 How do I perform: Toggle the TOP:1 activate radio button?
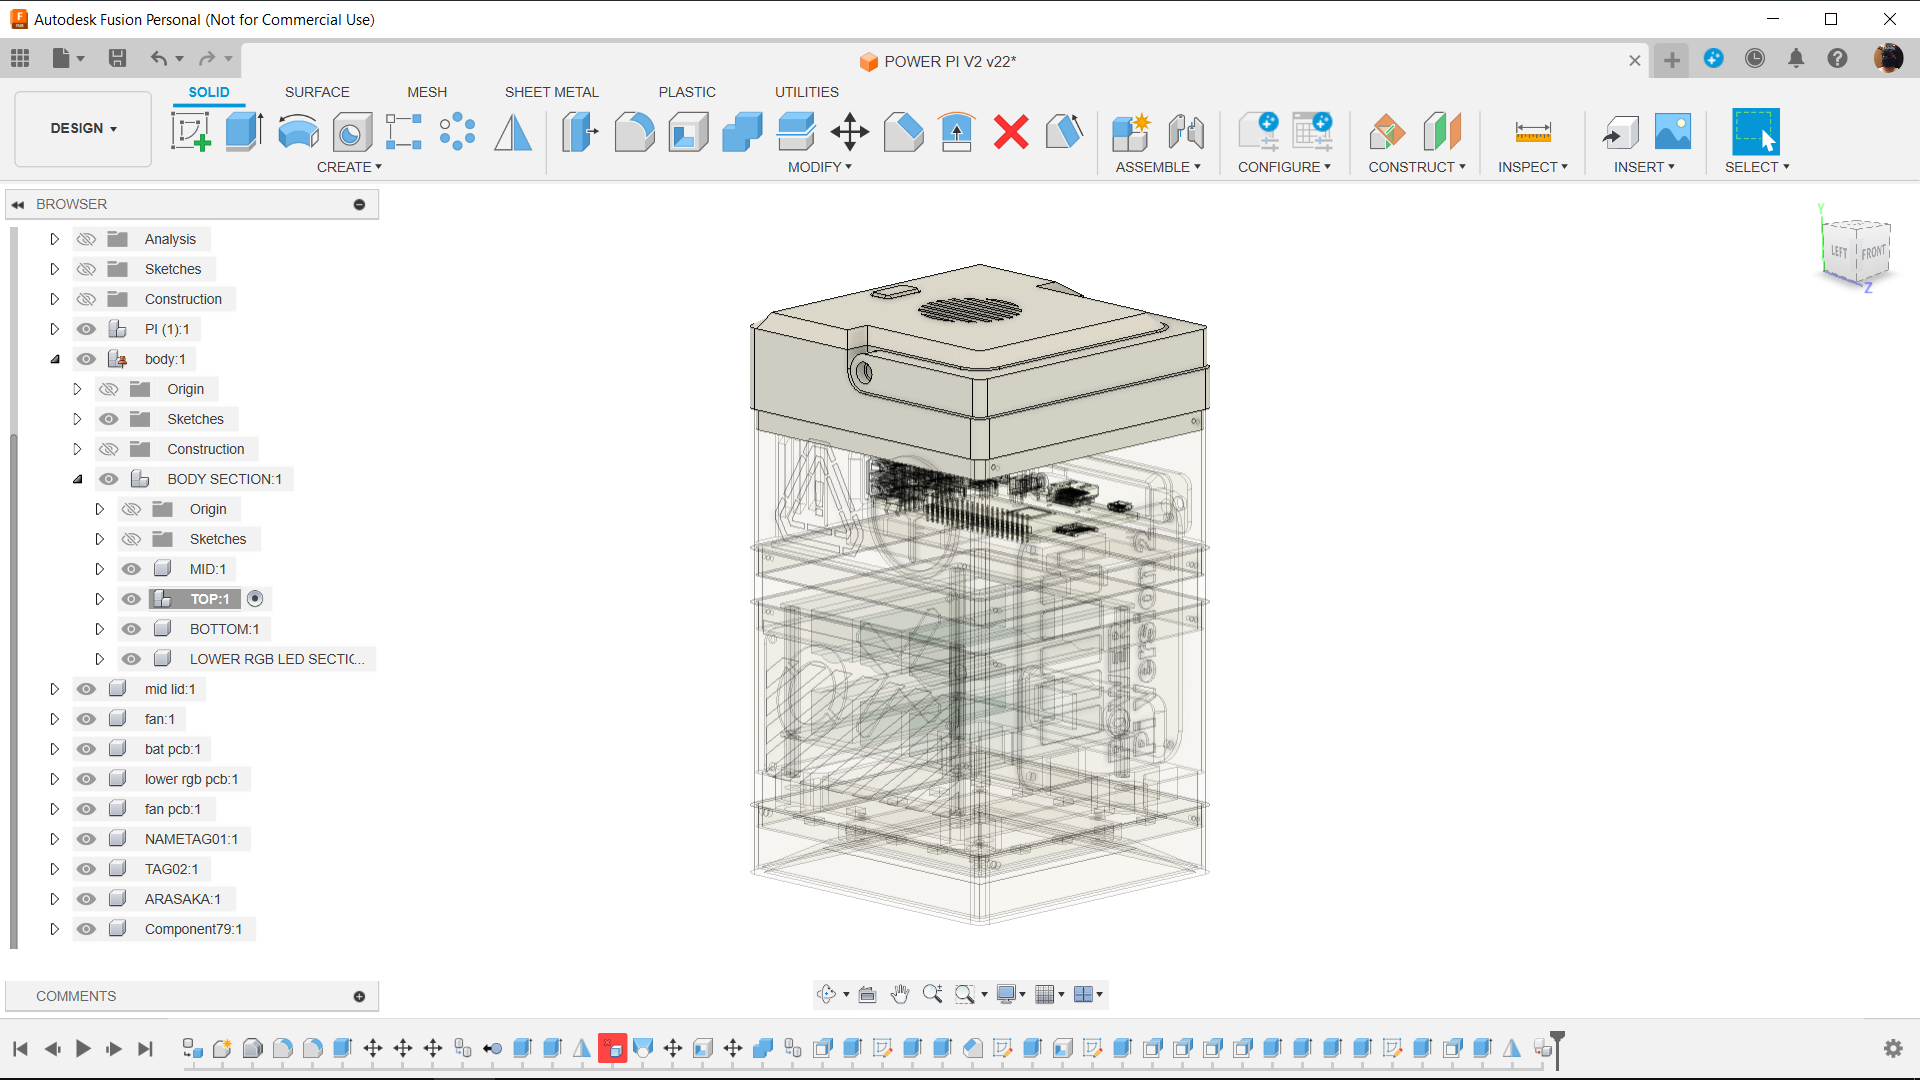coord(255,599)
